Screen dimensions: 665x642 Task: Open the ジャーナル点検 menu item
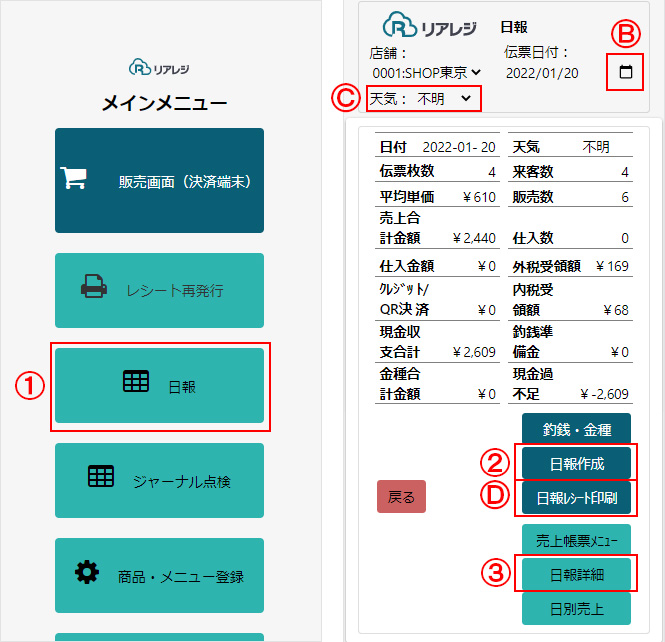click(x=159, y=480)
